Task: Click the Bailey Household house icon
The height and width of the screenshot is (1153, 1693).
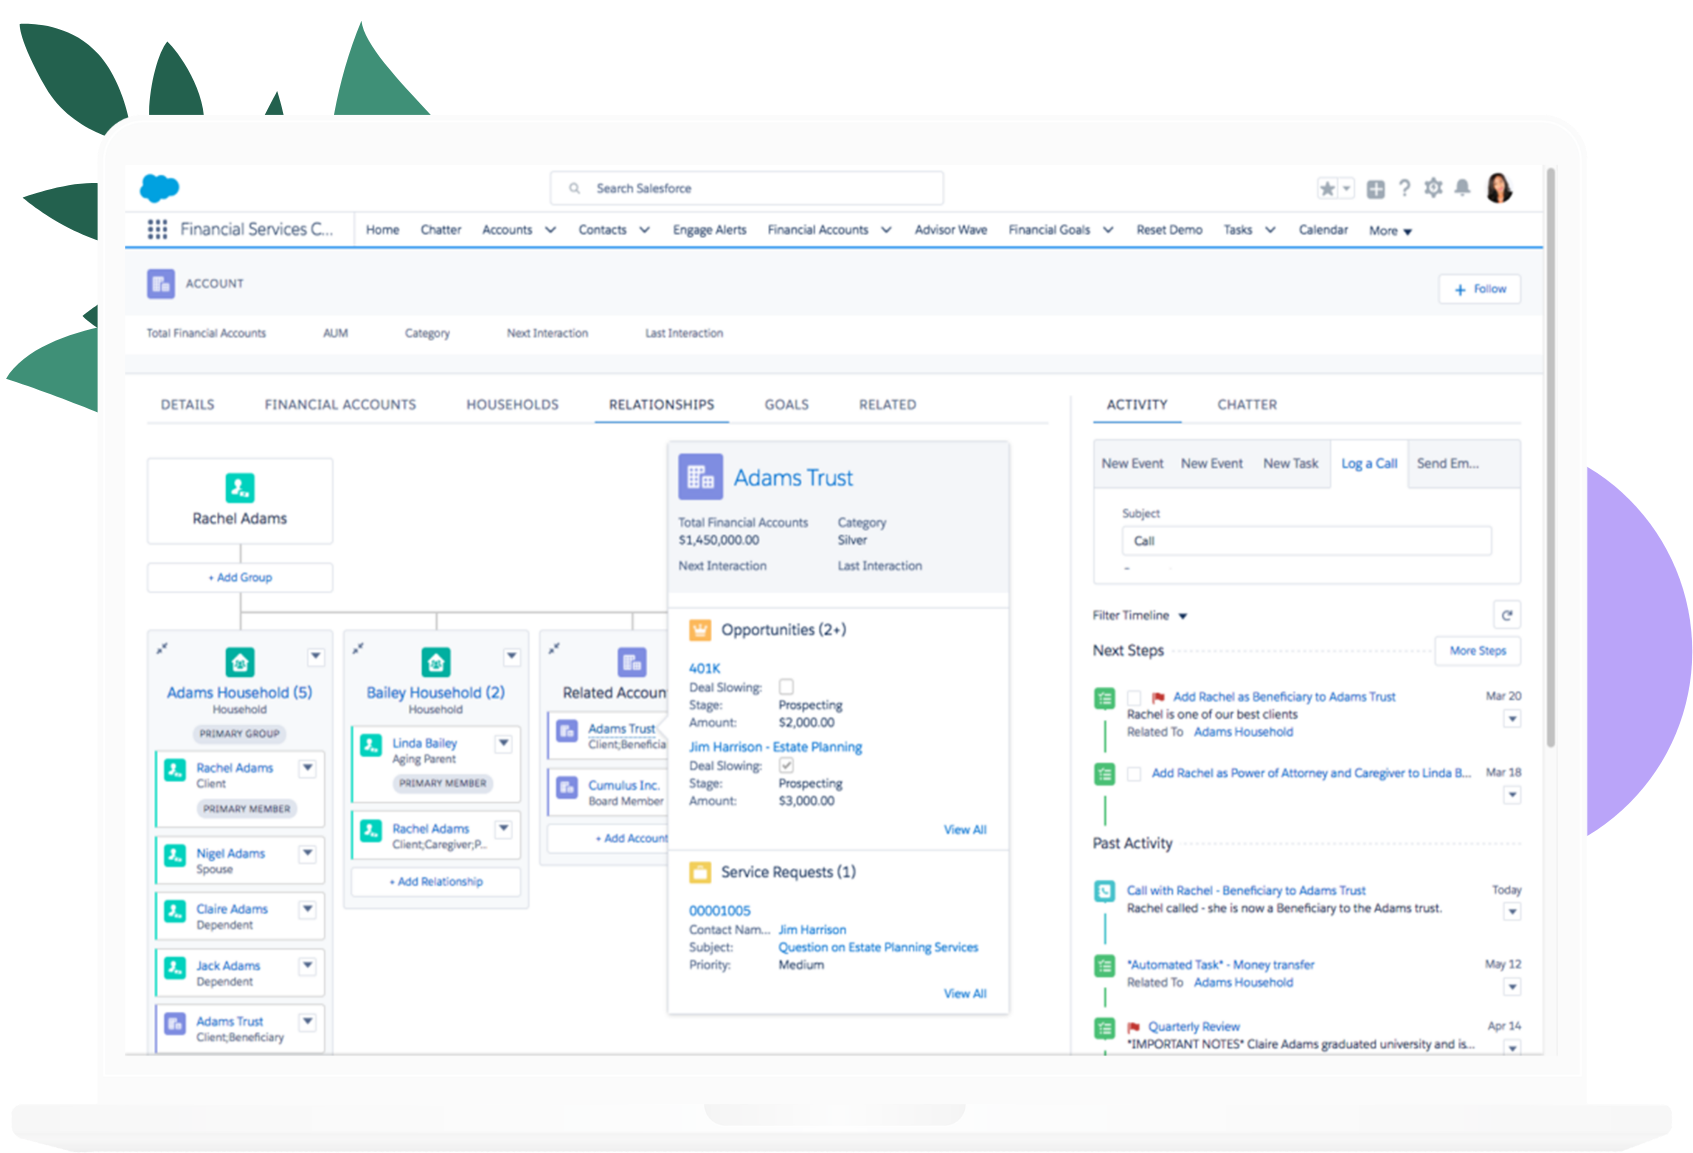Action: [436, 662]
